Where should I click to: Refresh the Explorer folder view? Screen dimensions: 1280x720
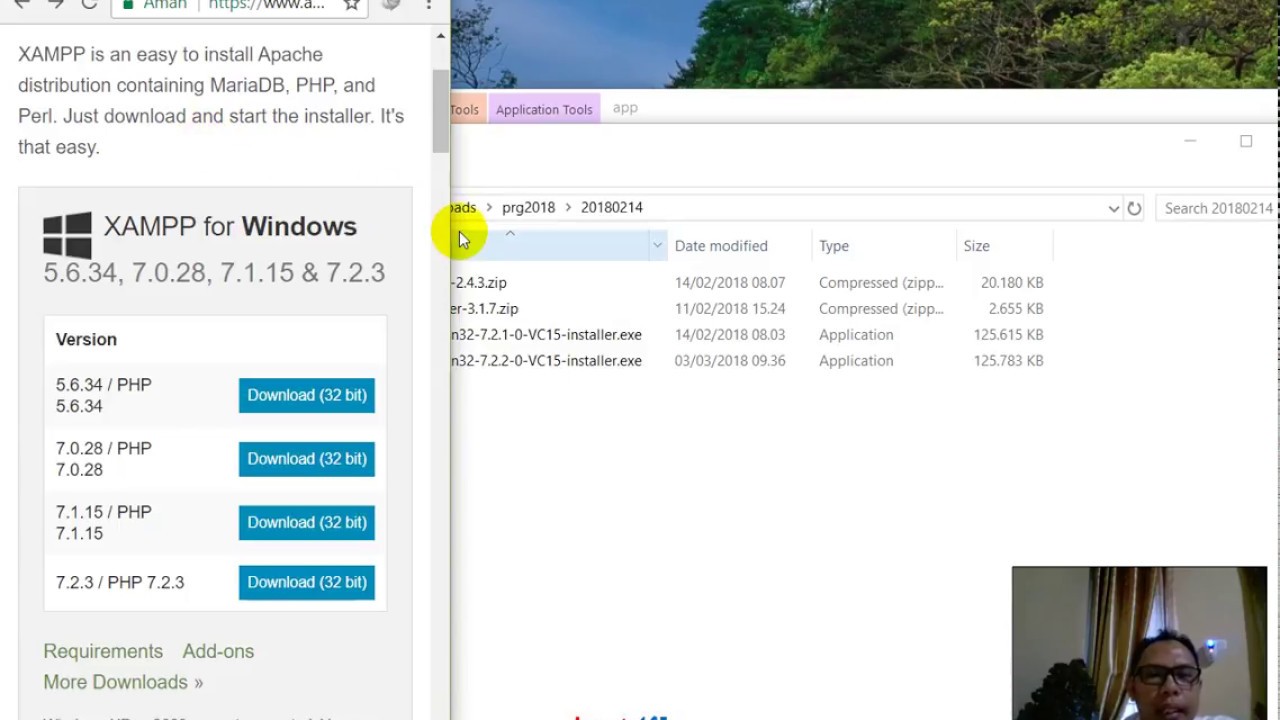pyautogui.click(x=1134, y=208)
